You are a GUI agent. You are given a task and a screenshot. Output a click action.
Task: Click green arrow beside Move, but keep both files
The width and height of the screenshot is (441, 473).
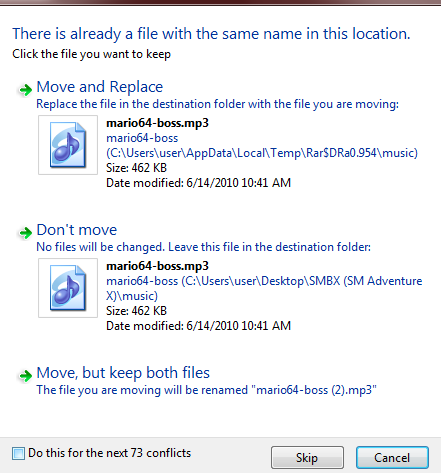point(25,376)
